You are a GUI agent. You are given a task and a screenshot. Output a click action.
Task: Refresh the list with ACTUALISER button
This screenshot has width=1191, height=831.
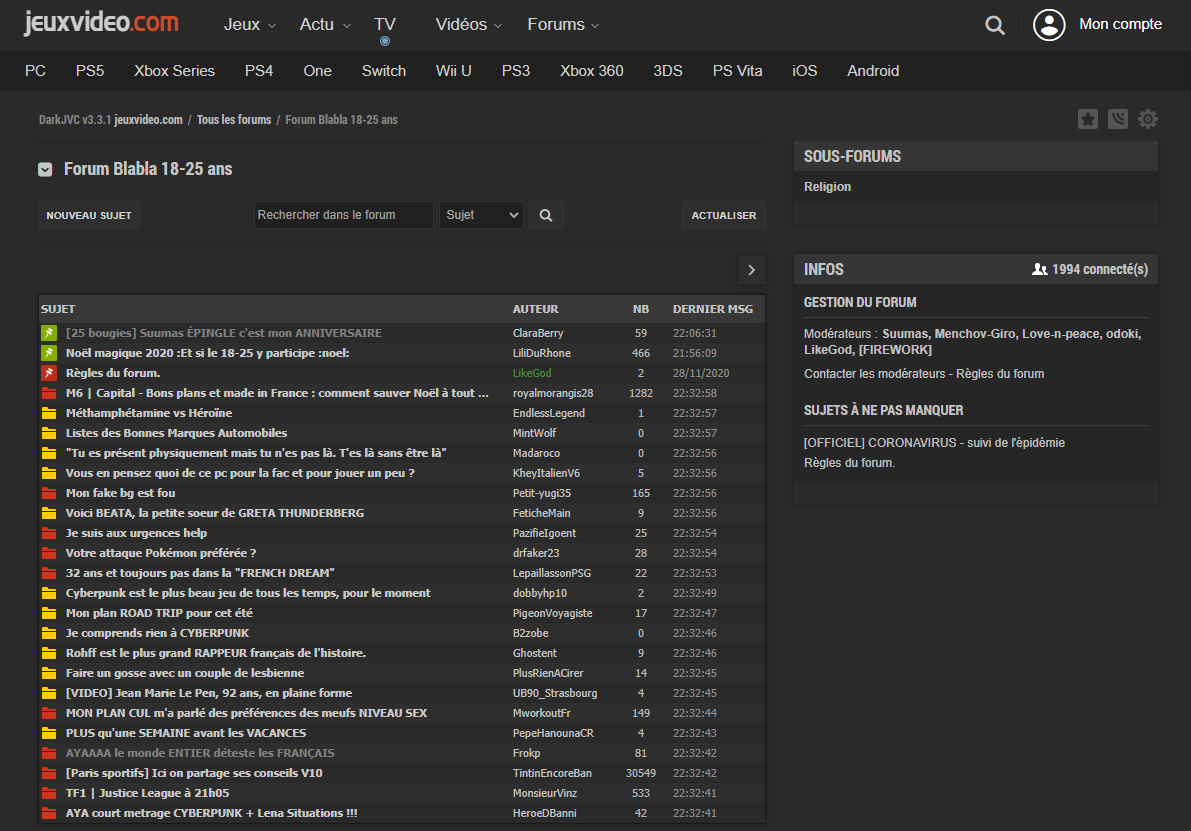(724, 215)
